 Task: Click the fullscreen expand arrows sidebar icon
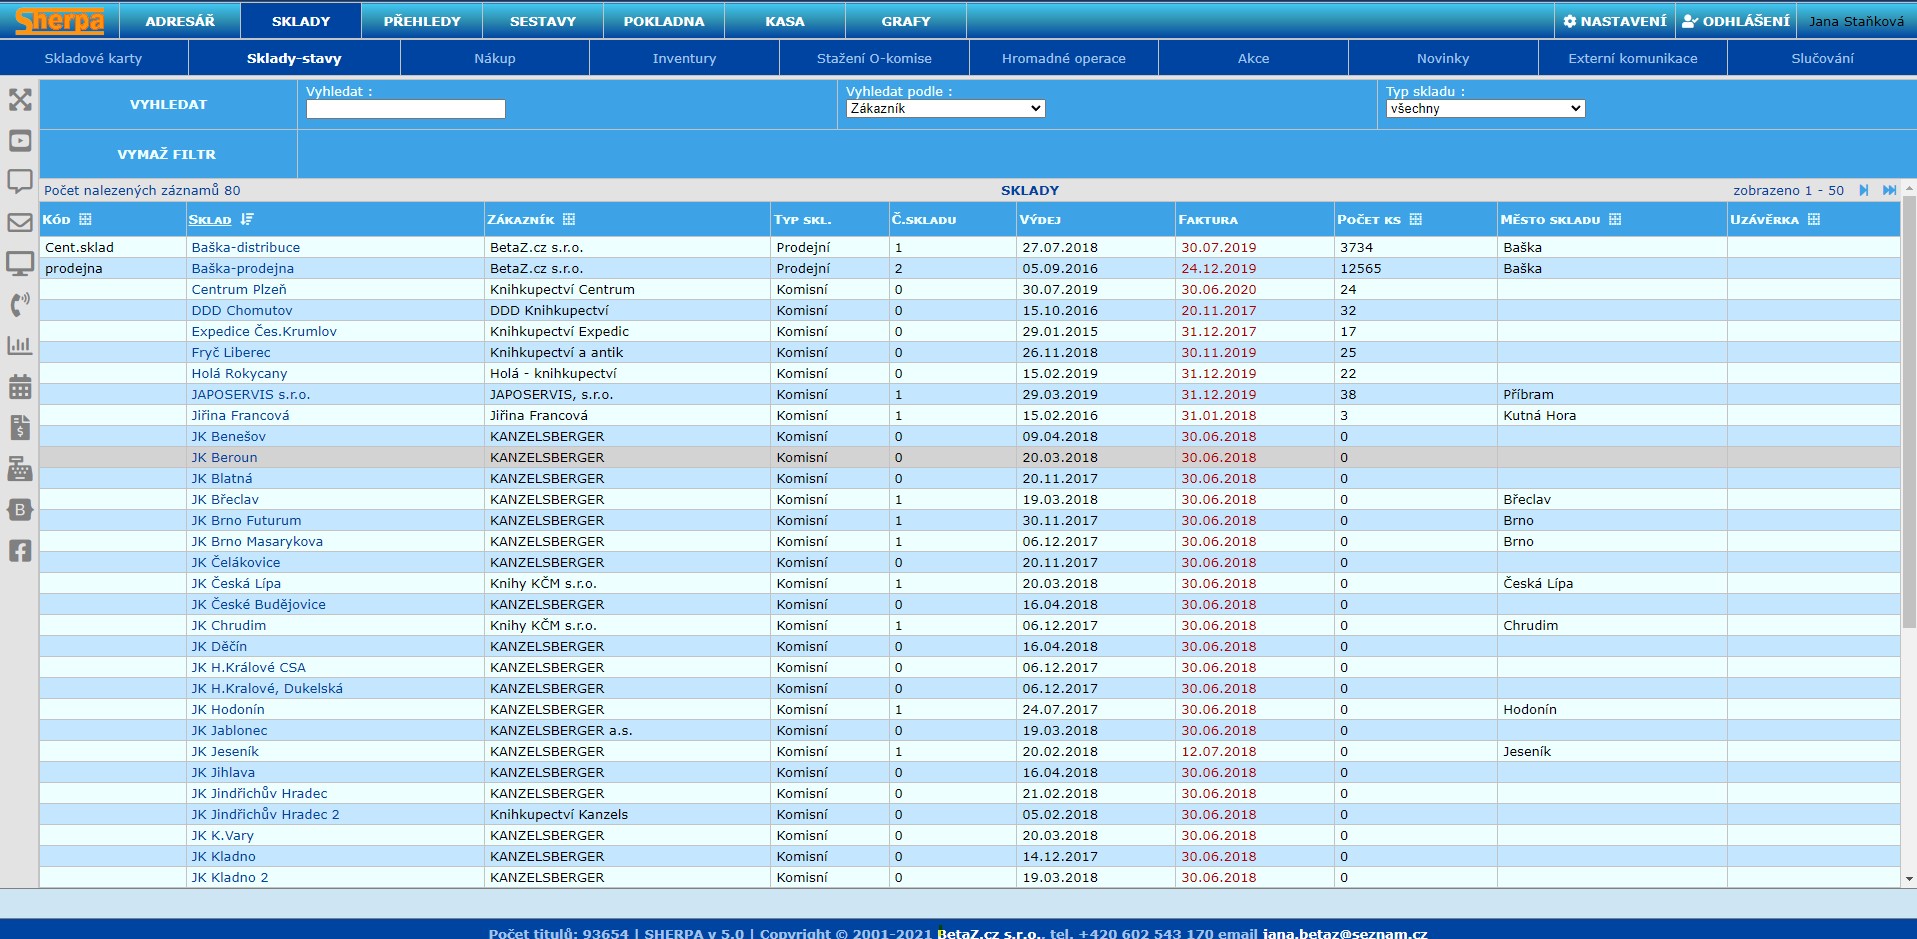click(20, 100)
